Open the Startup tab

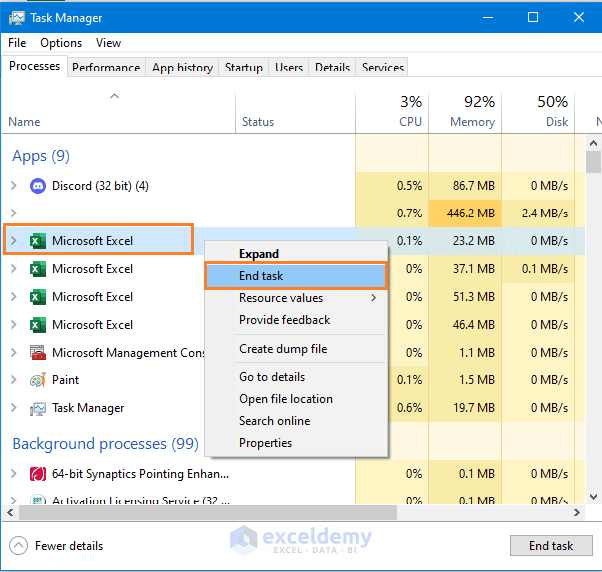[x=243, y=68]
